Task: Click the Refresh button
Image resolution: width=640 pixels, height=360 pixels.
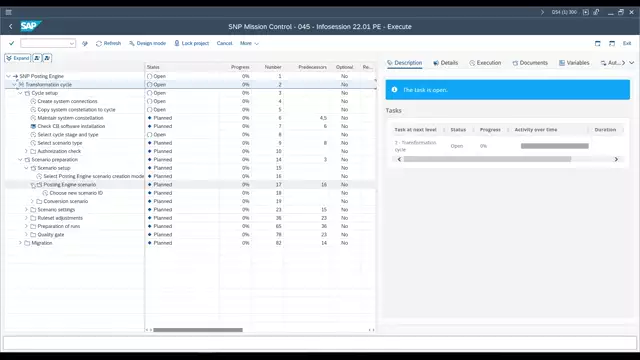Action: [108, 43]
